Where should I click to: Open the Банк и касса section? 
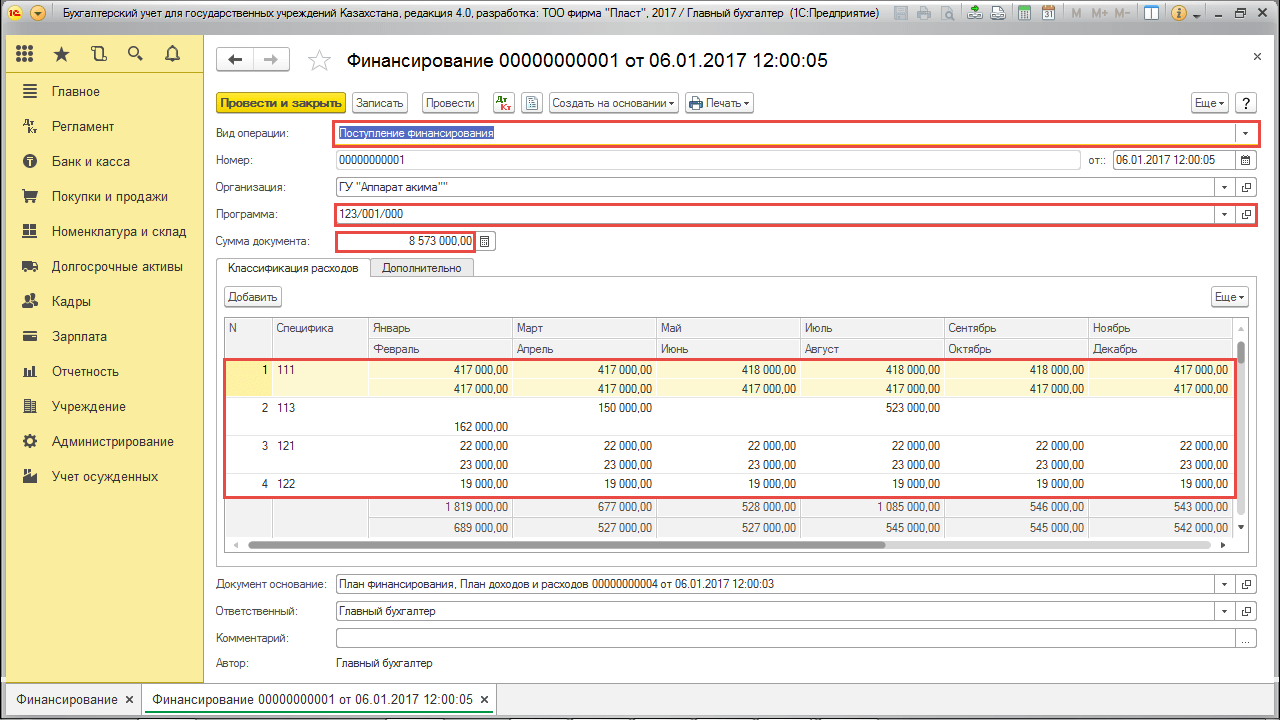point(90,161)
